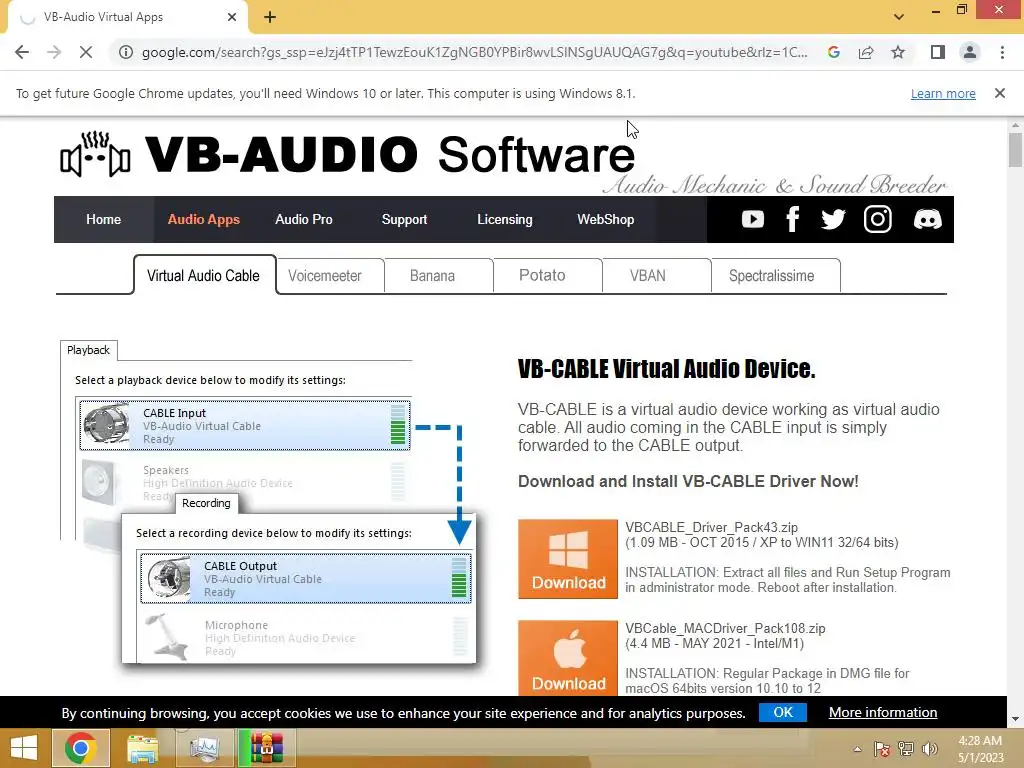Click the Mac Download button for VBCable_MACDriver_Pack108.zip
The height and width of the screenshot is (768, 1024).
pyautogui.click(x=568, y=658)
